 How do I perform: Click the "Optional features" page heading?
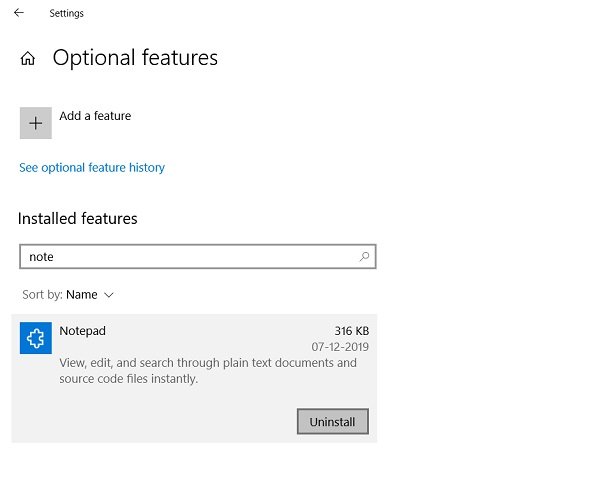[x=135, y=58]
